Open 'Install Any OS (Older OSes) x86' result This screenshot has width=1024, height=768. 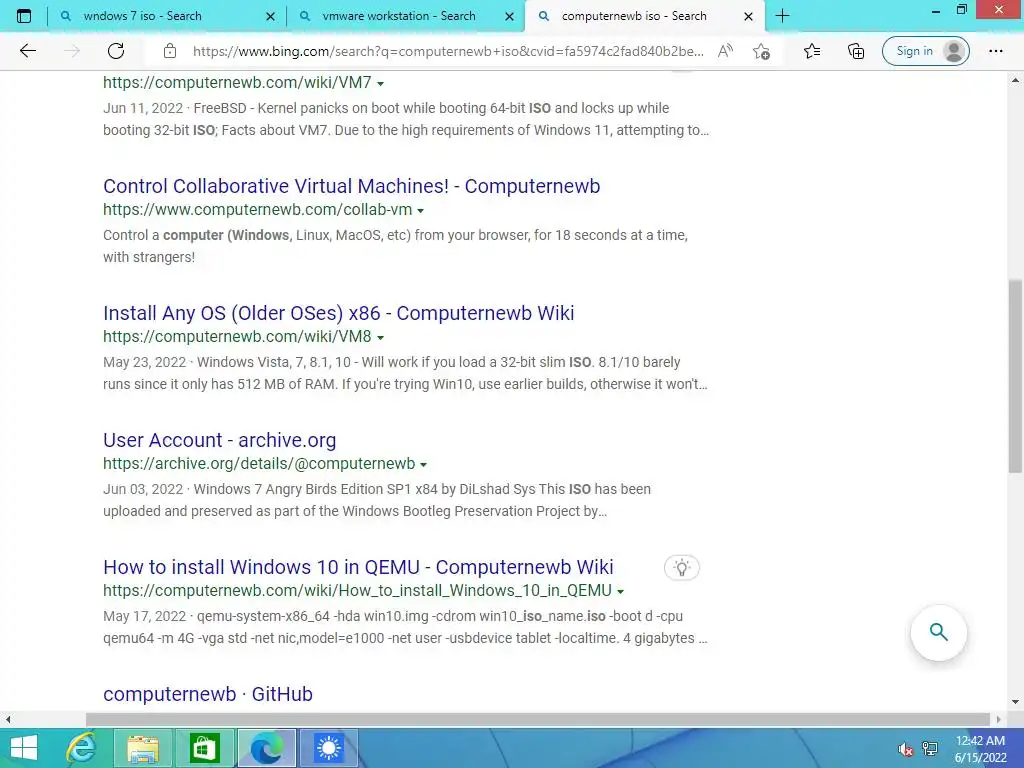point(338,313)
